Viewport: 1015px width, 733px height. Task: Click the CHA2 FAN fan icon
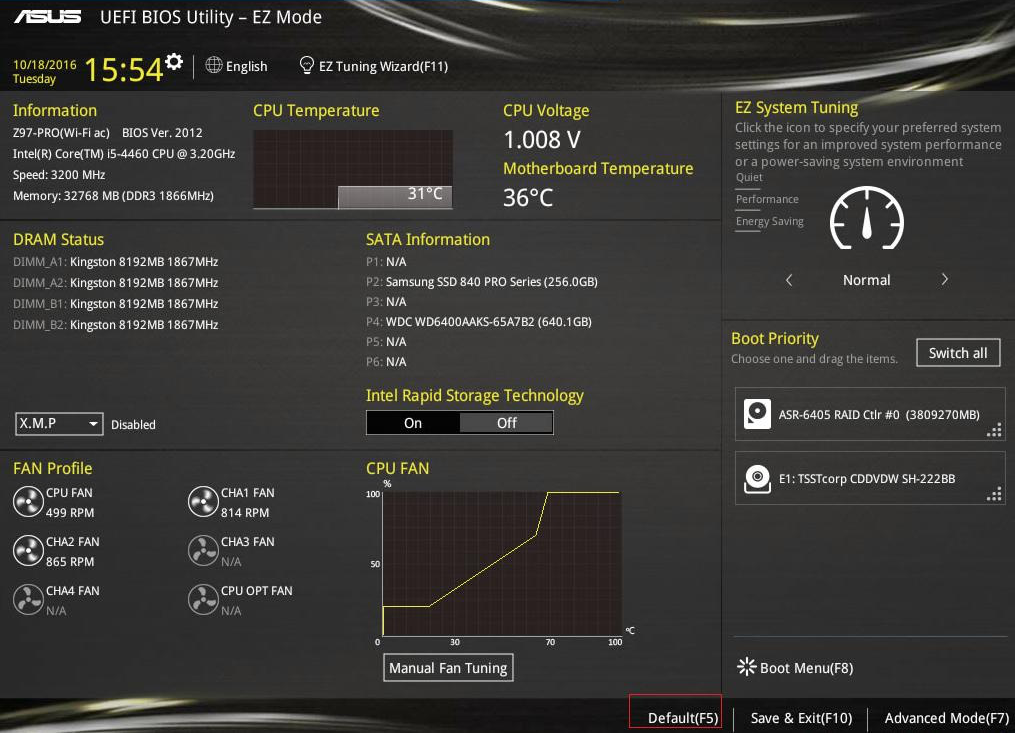coord(28,551)
